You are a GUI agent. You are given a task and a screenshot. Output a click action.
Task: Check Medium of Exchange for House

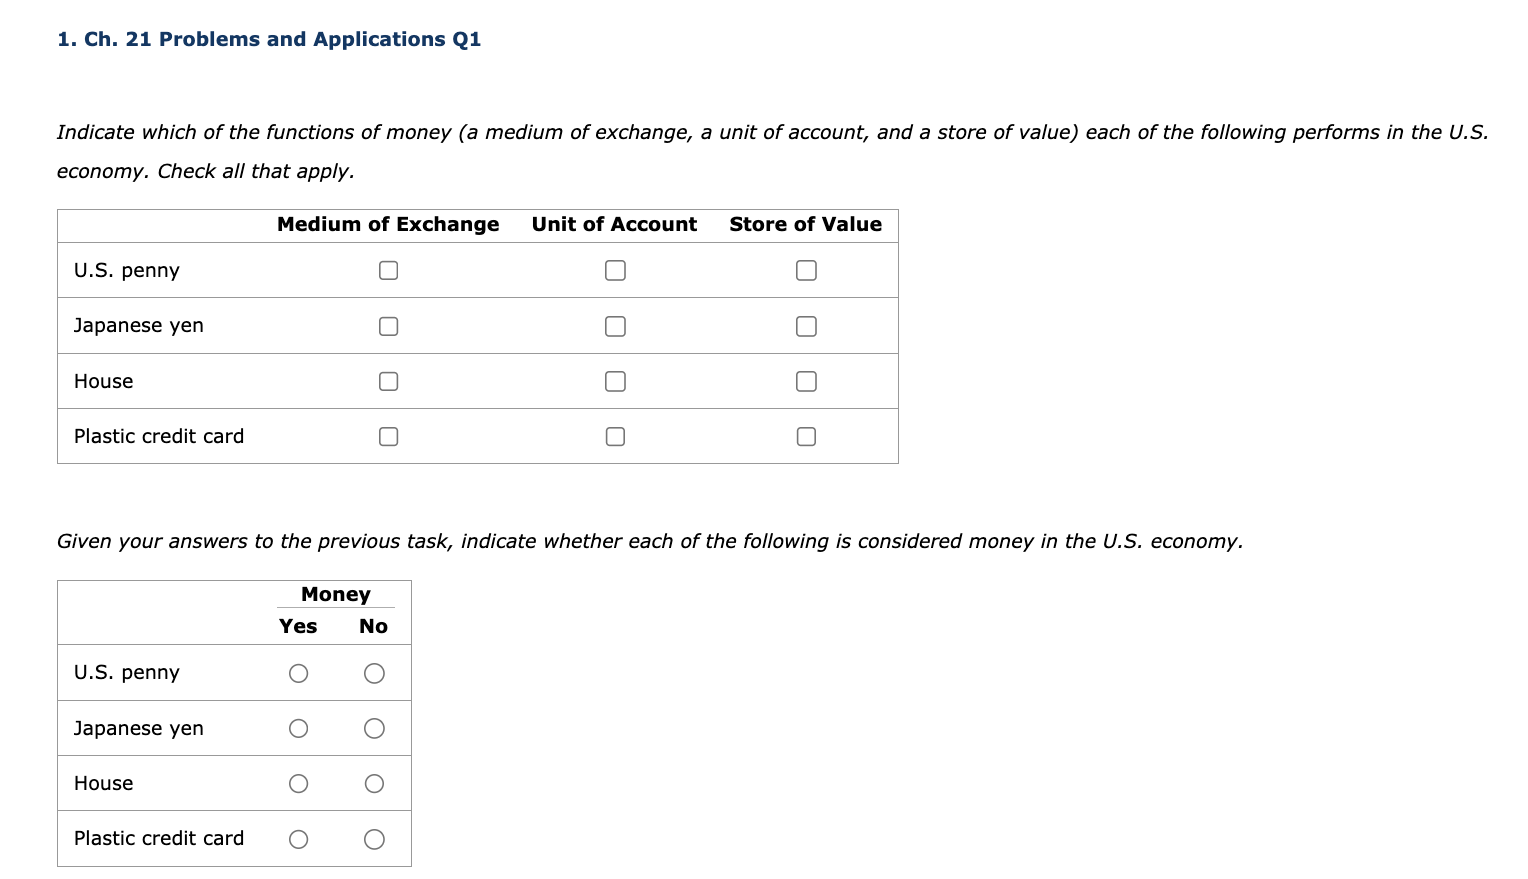(388, 381)
